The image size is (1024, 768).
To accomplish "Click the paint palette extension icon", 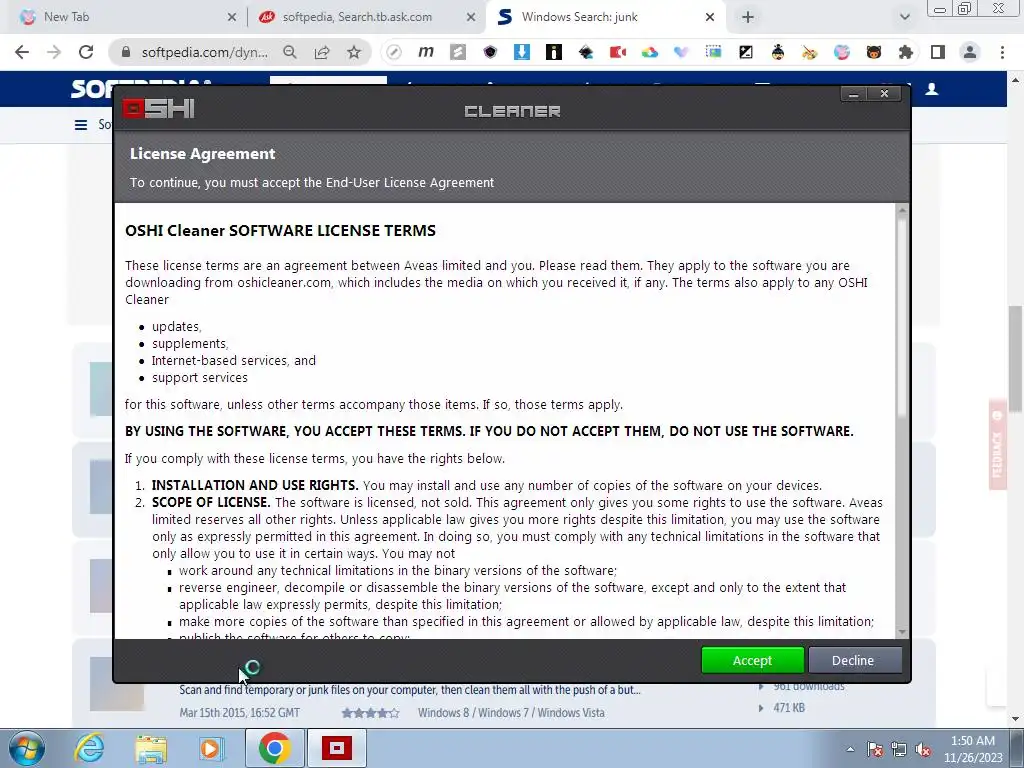I will click(810, 52).
